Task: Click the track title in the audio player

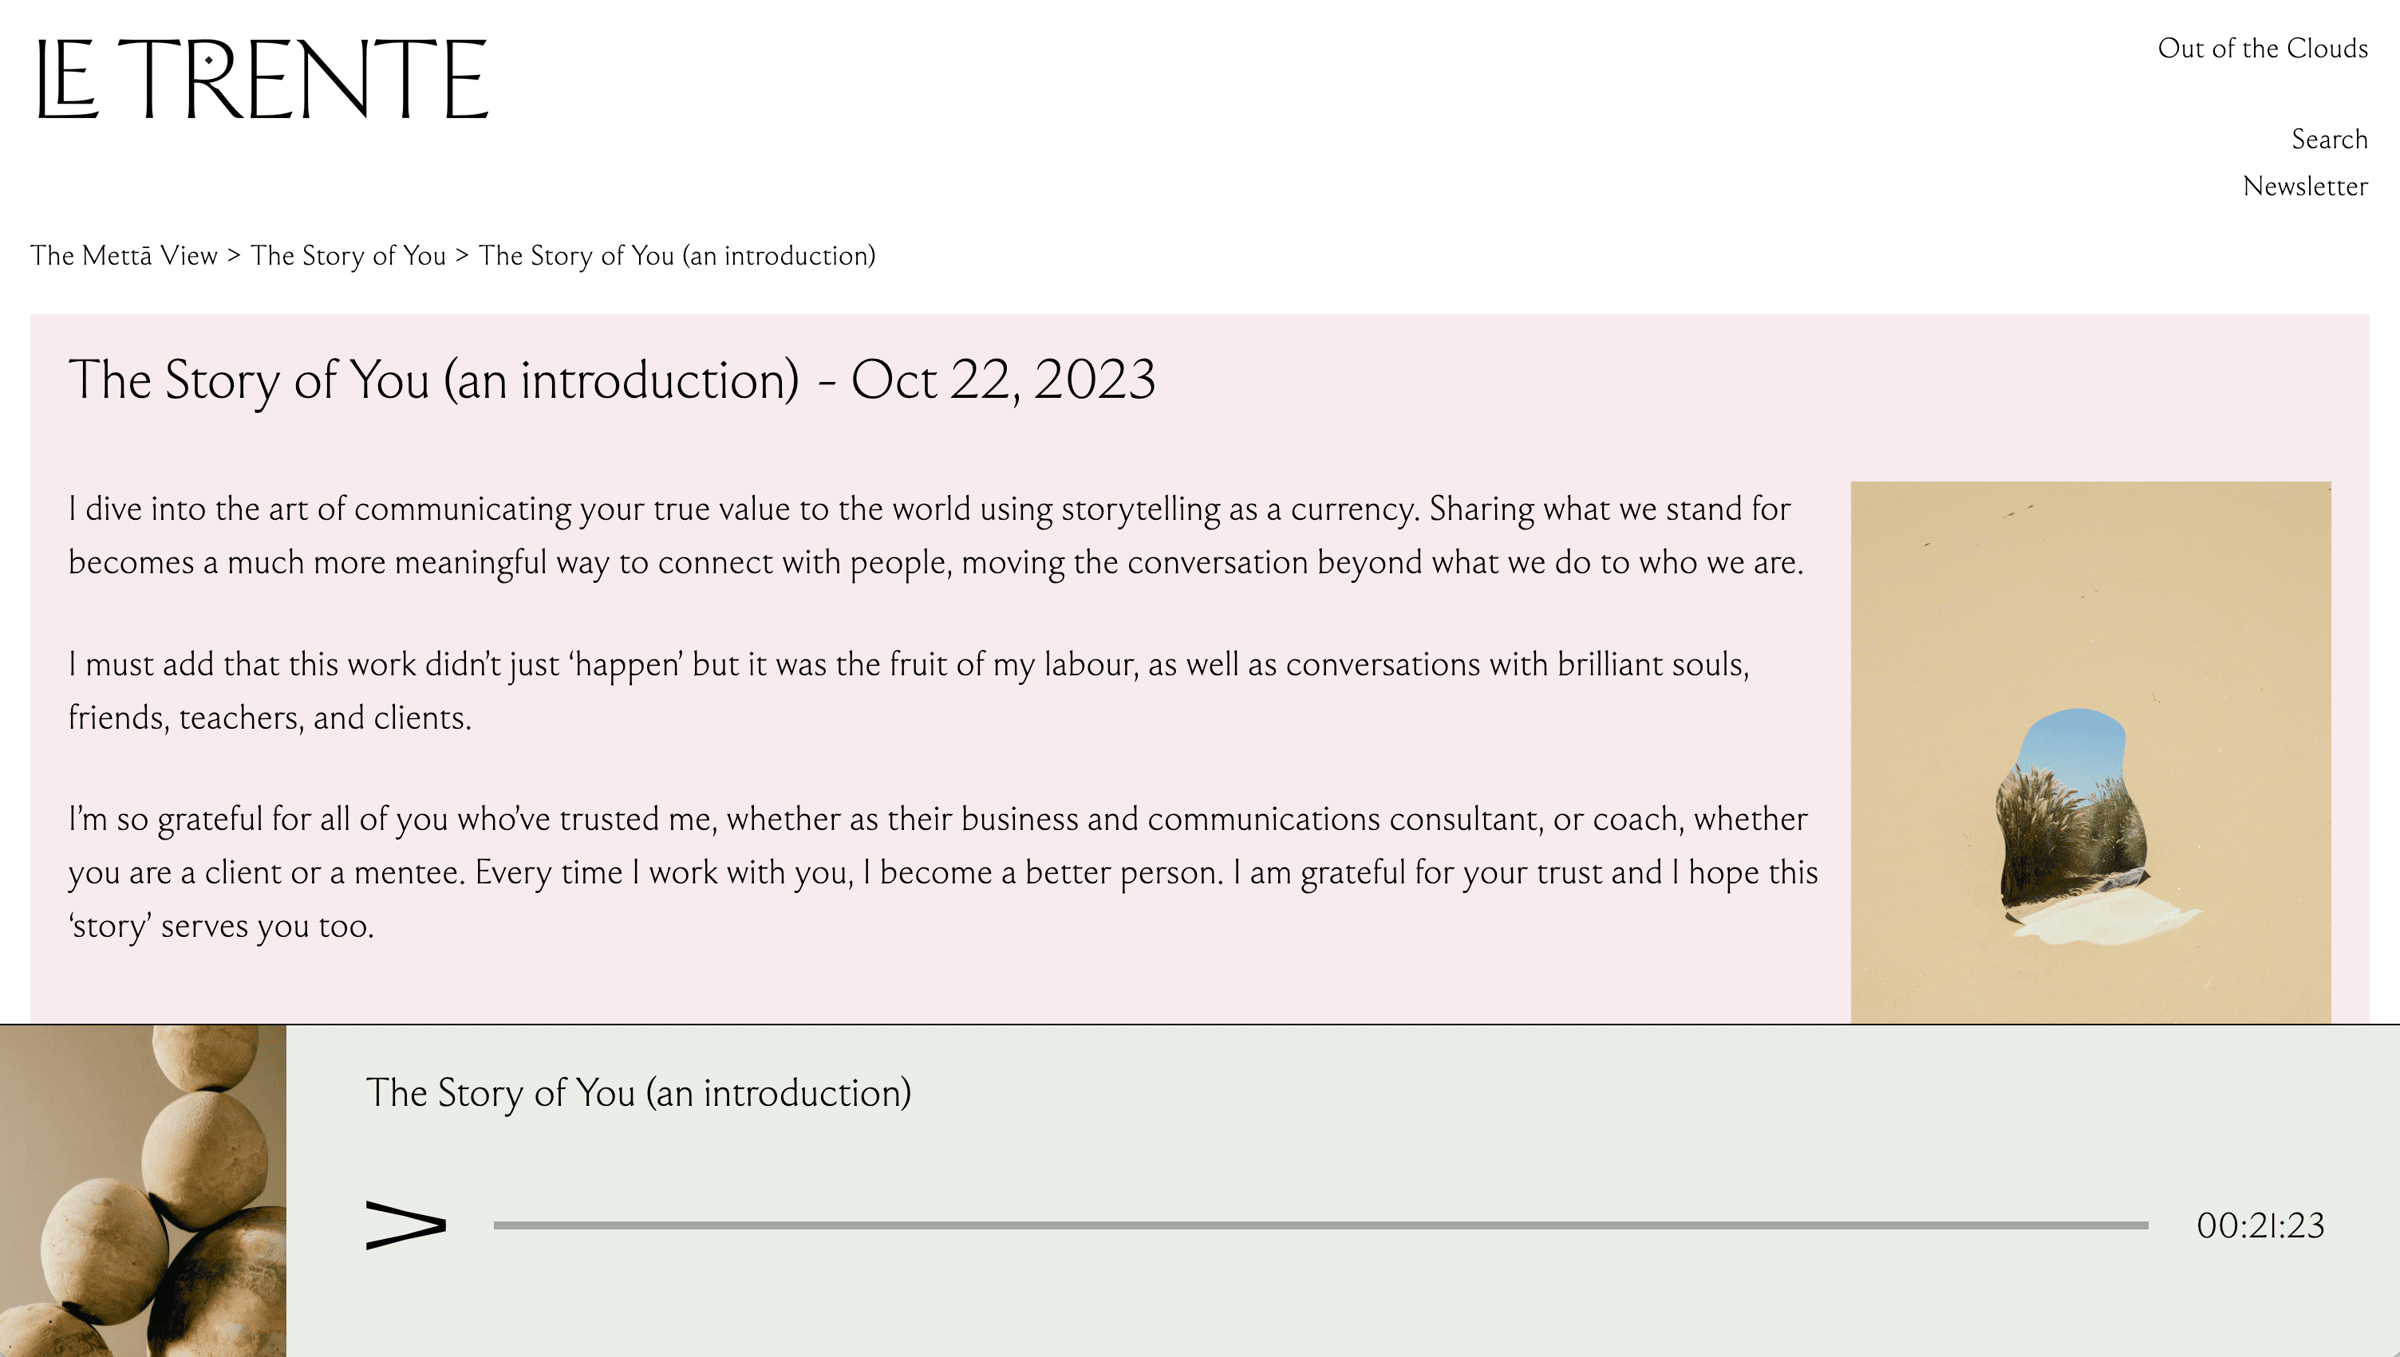Action: pyautogui.click(x=638, y=1093)
